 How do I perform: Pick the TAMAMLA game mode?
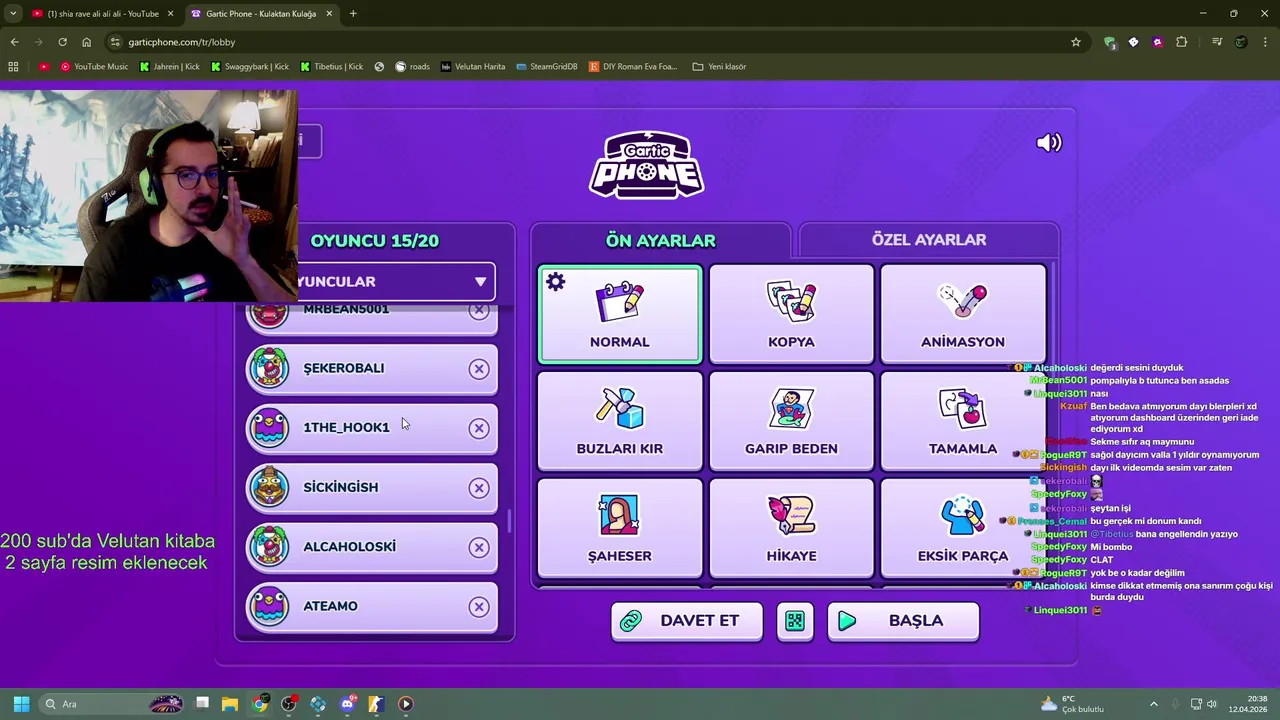[962, 421]
